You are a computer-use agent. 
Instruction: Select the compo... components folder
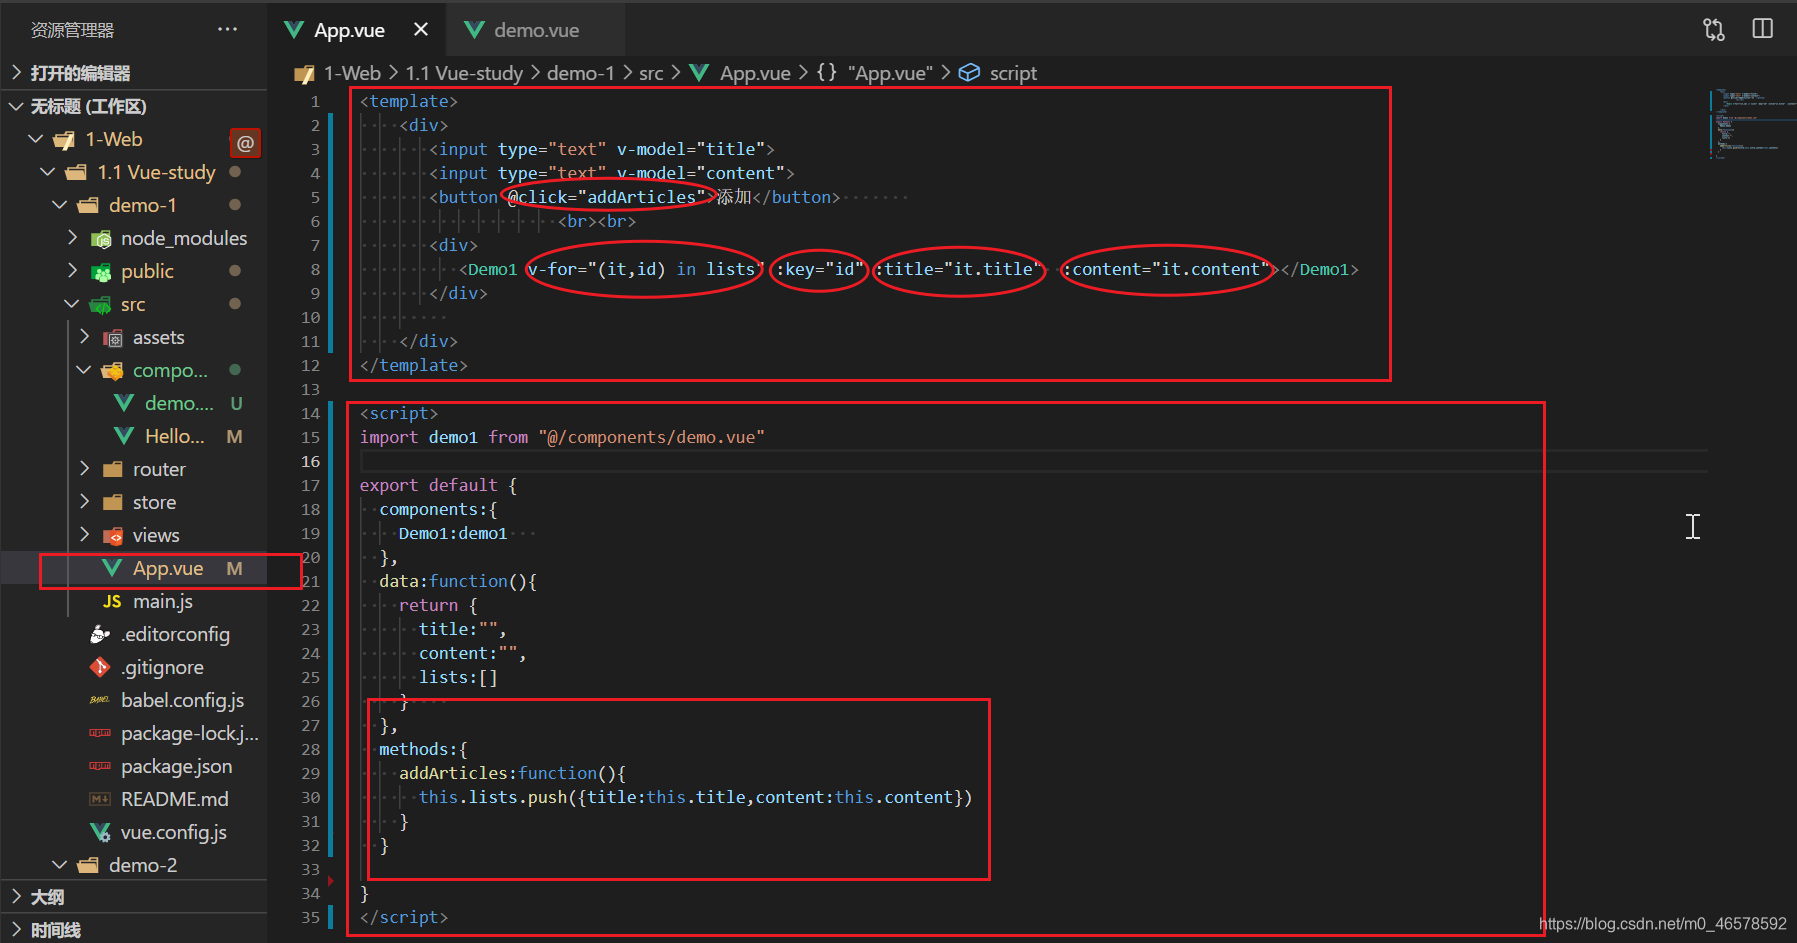pyautogui.click(x=170, y=370)
